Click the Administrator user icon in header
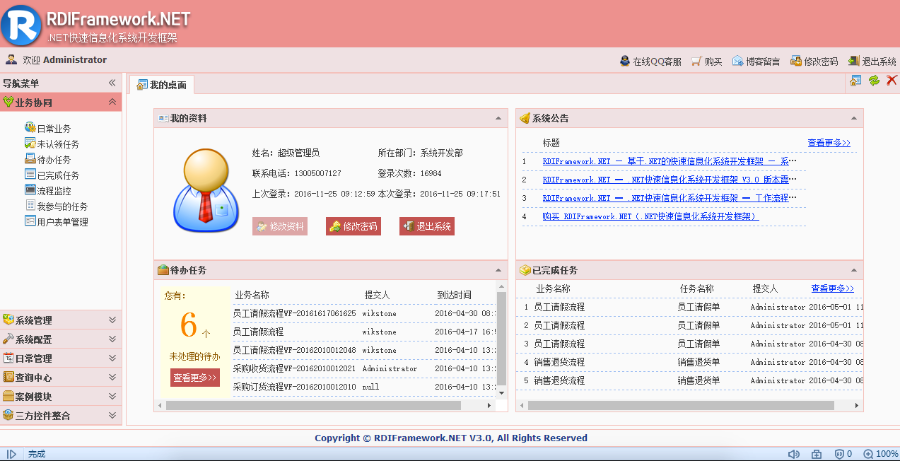The height and width of the screenshot is (461, 900). 11,59
